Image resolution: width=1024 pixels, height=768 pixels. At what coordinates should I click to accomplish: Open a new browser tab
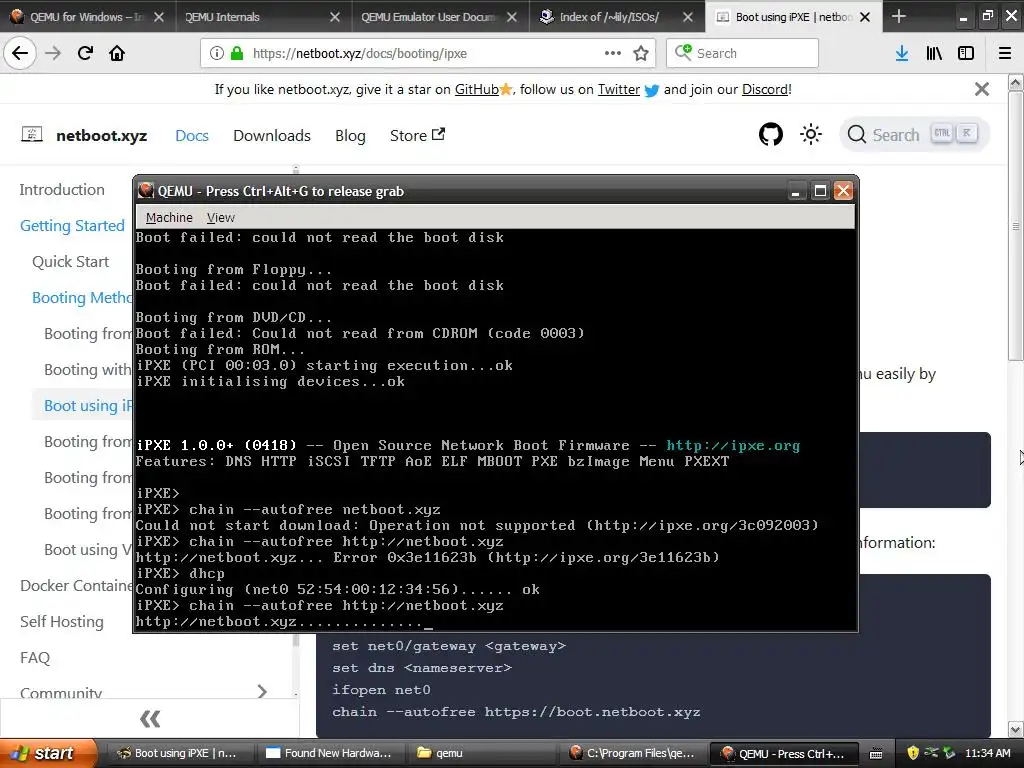[x=899, y=16]
